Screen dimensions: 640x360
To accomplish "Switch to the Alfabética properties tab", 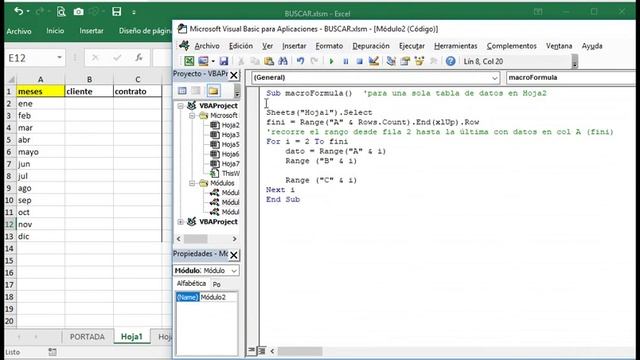I will click(x=191, y=284).
